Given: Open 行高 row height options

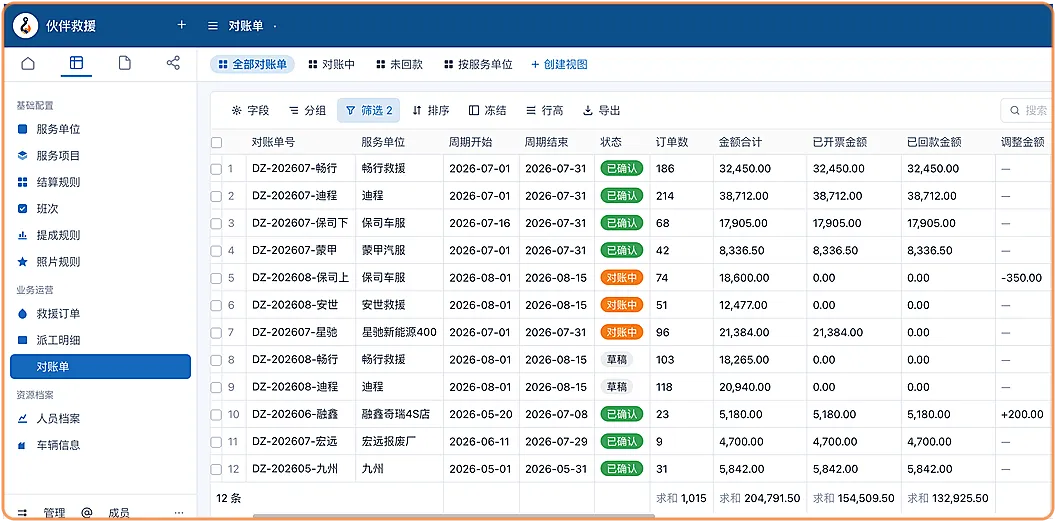Looking at the screenshot, I should [545, 110].
